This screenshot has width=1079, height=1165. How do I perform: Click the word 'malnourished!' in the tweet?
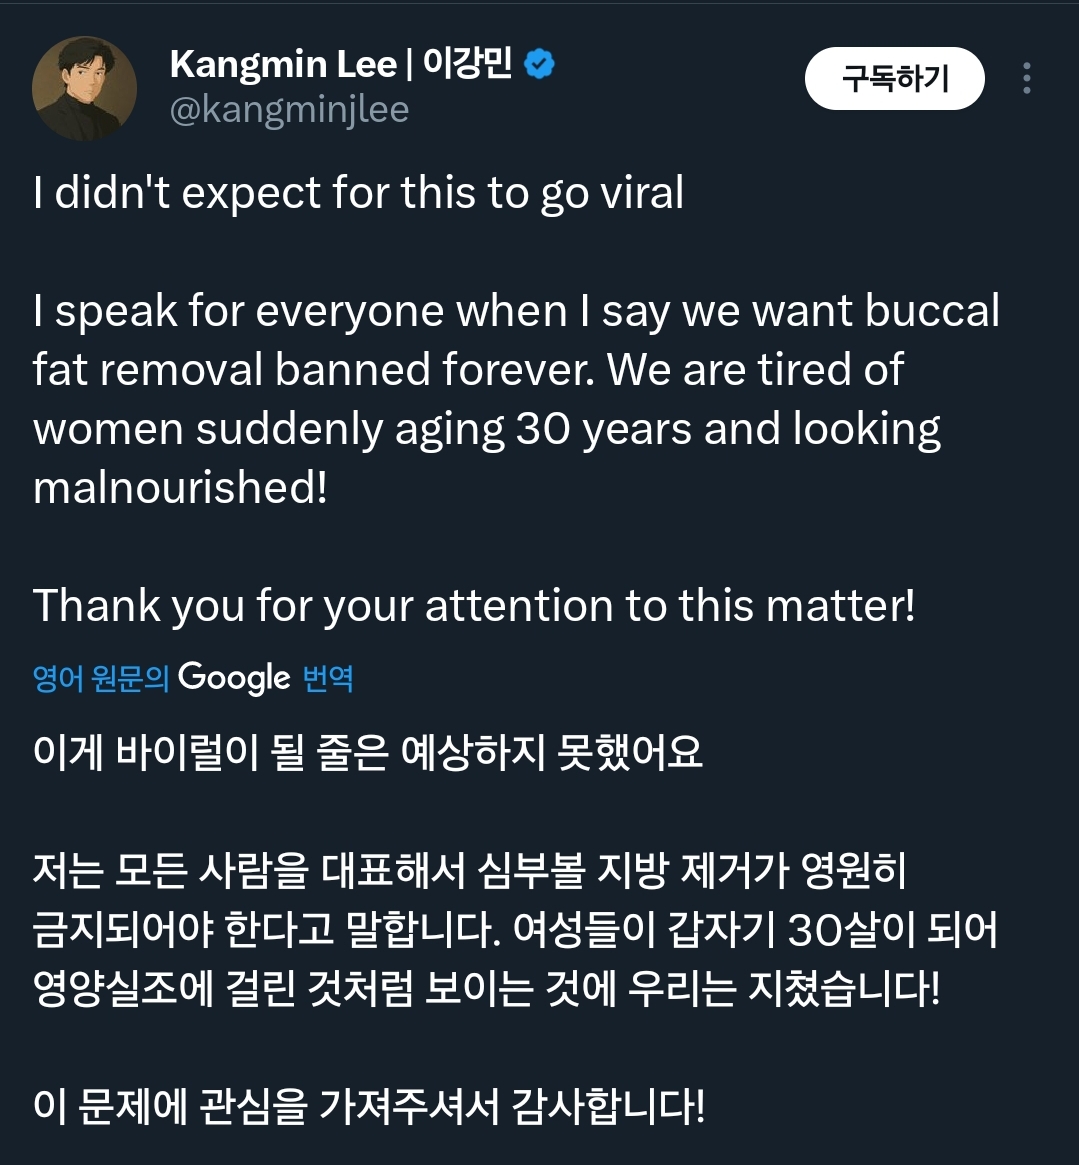[180, 487]
